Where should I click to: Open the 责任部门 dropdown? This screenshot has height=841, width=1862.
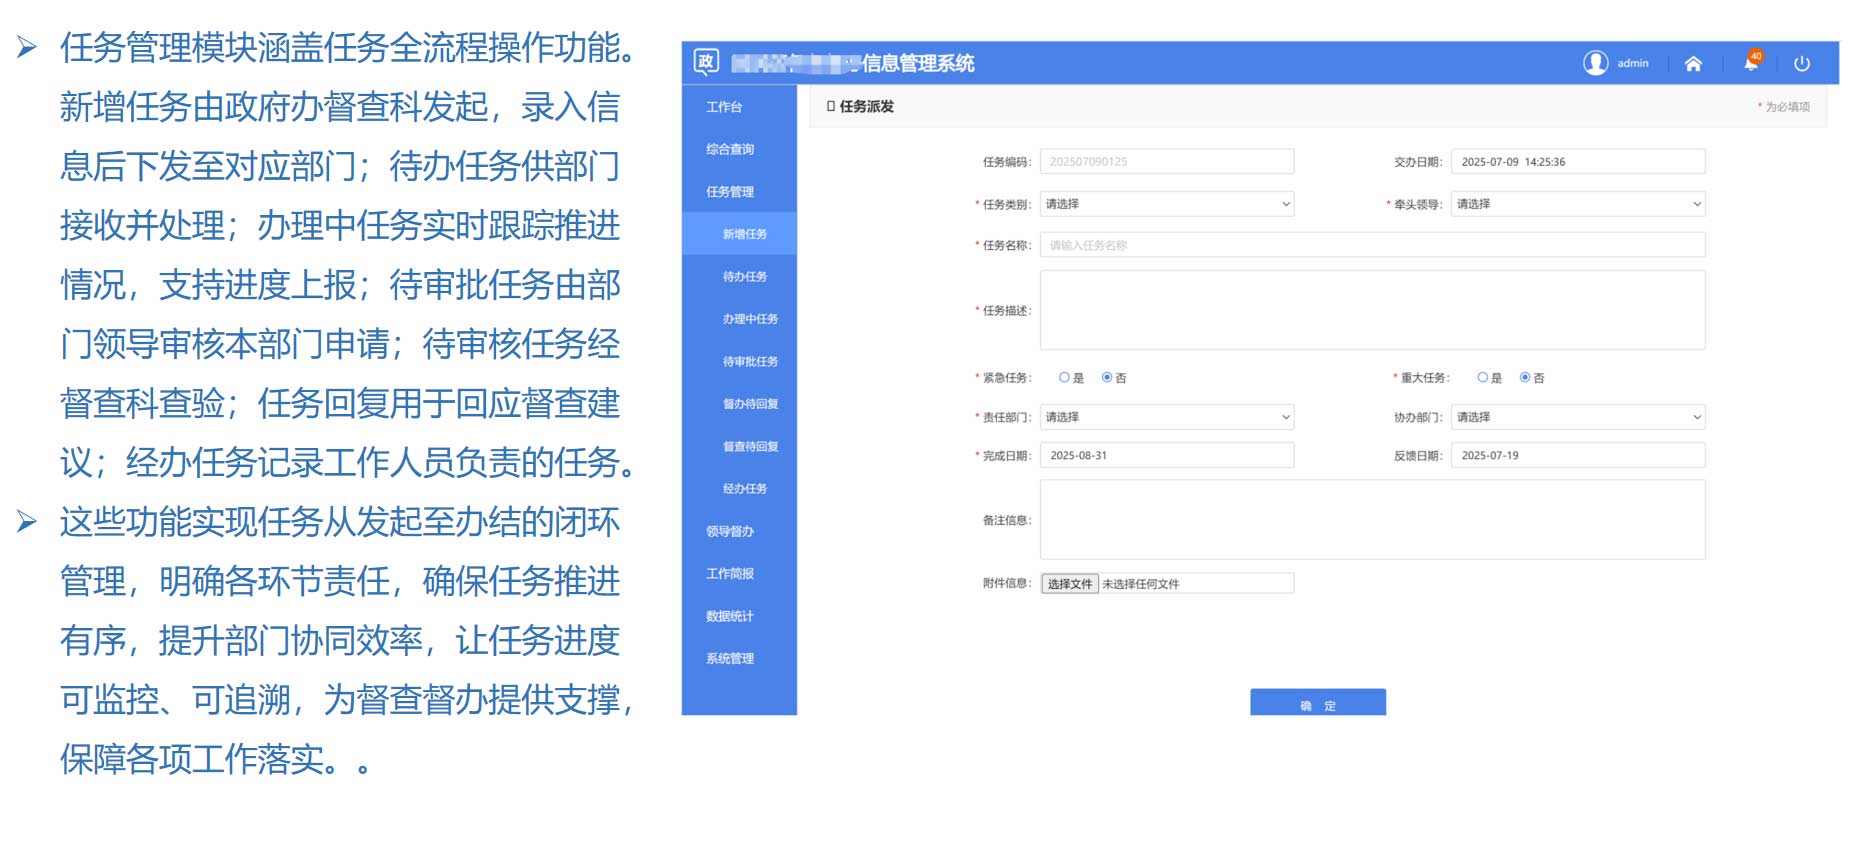(x=1167, y=417)
